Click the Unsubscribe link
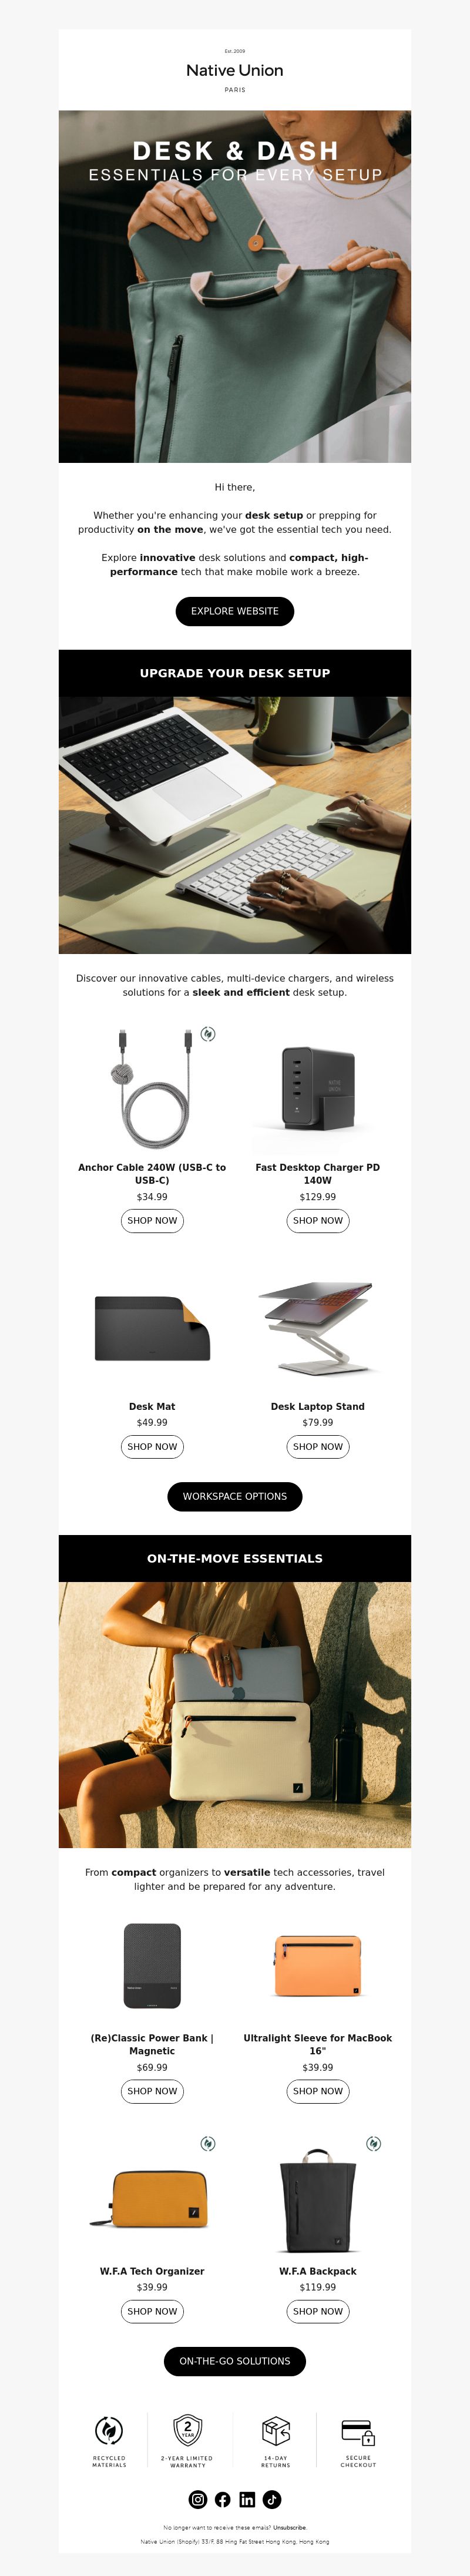Image resolution: width=470 pixels, height=2576 pixels. coord(290,2527)
